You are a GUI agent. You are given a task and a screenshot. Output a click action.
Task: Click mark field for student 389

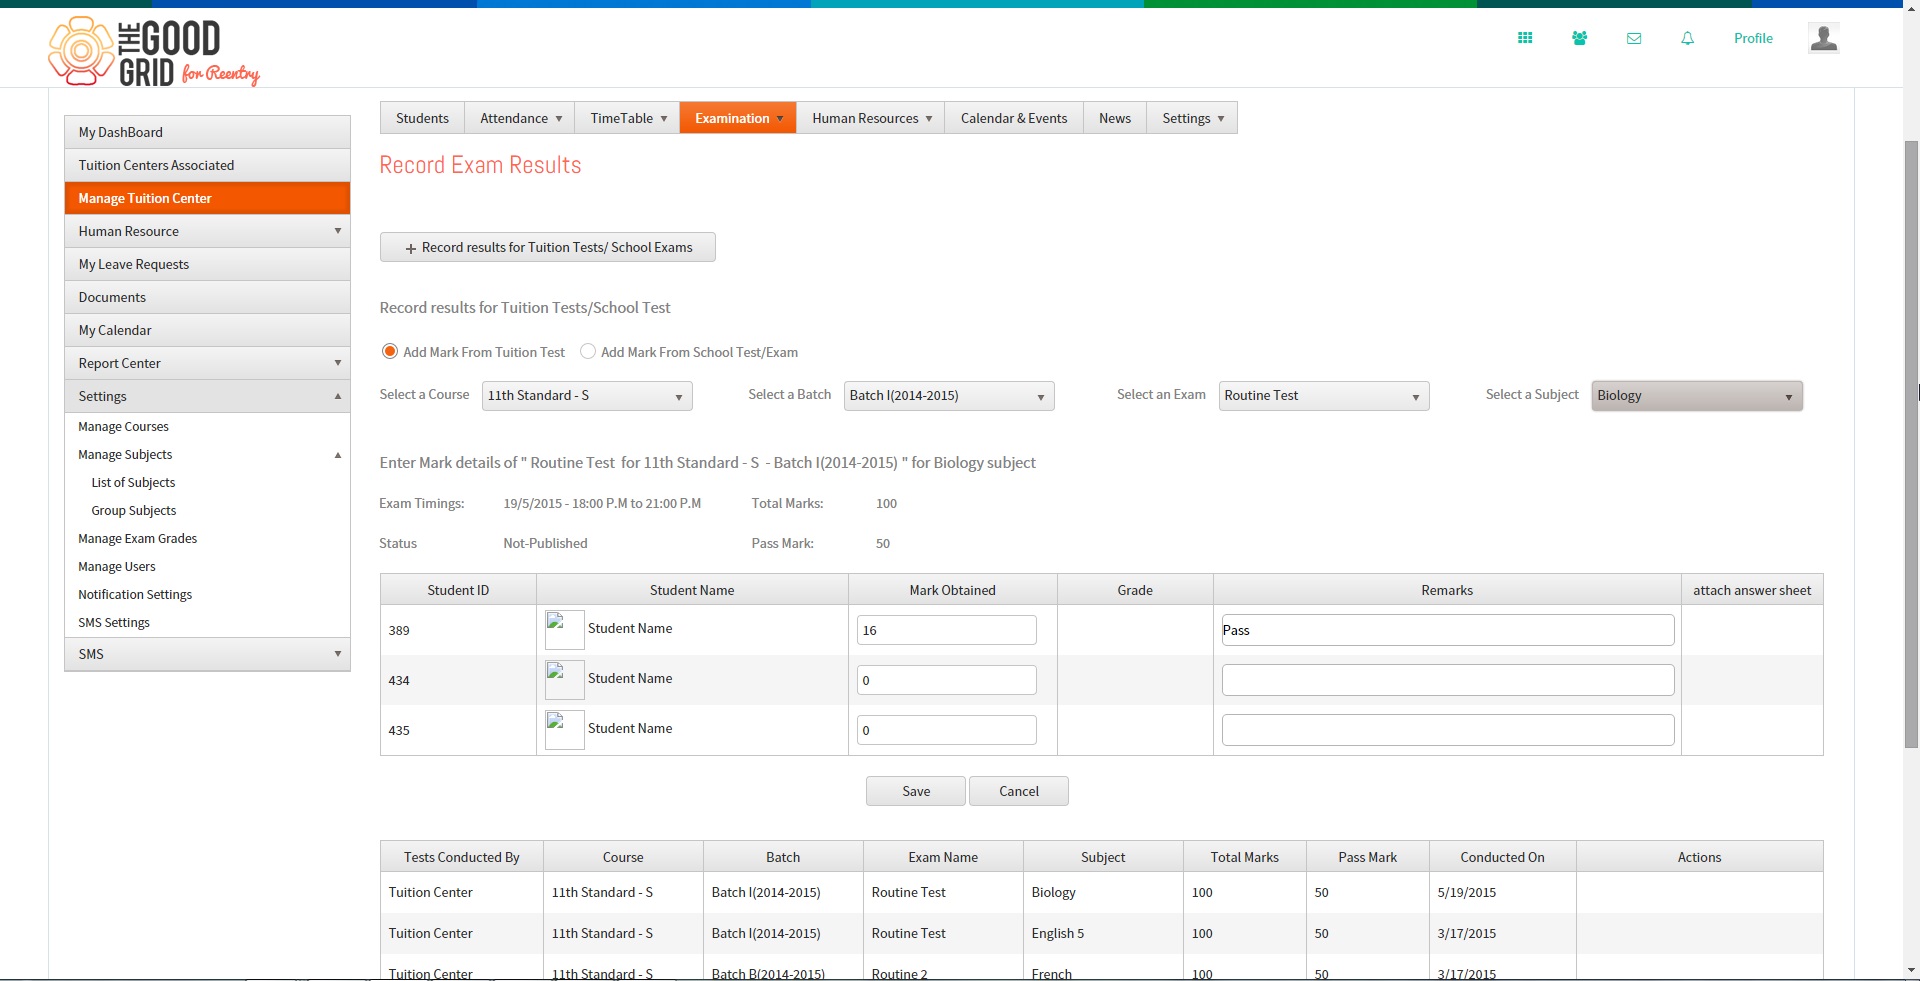coord(947,630)
